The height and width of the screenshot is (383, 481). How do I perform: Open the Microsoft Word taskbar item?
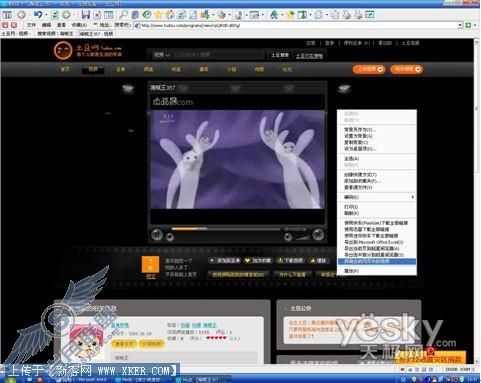[x=83, y=380]
